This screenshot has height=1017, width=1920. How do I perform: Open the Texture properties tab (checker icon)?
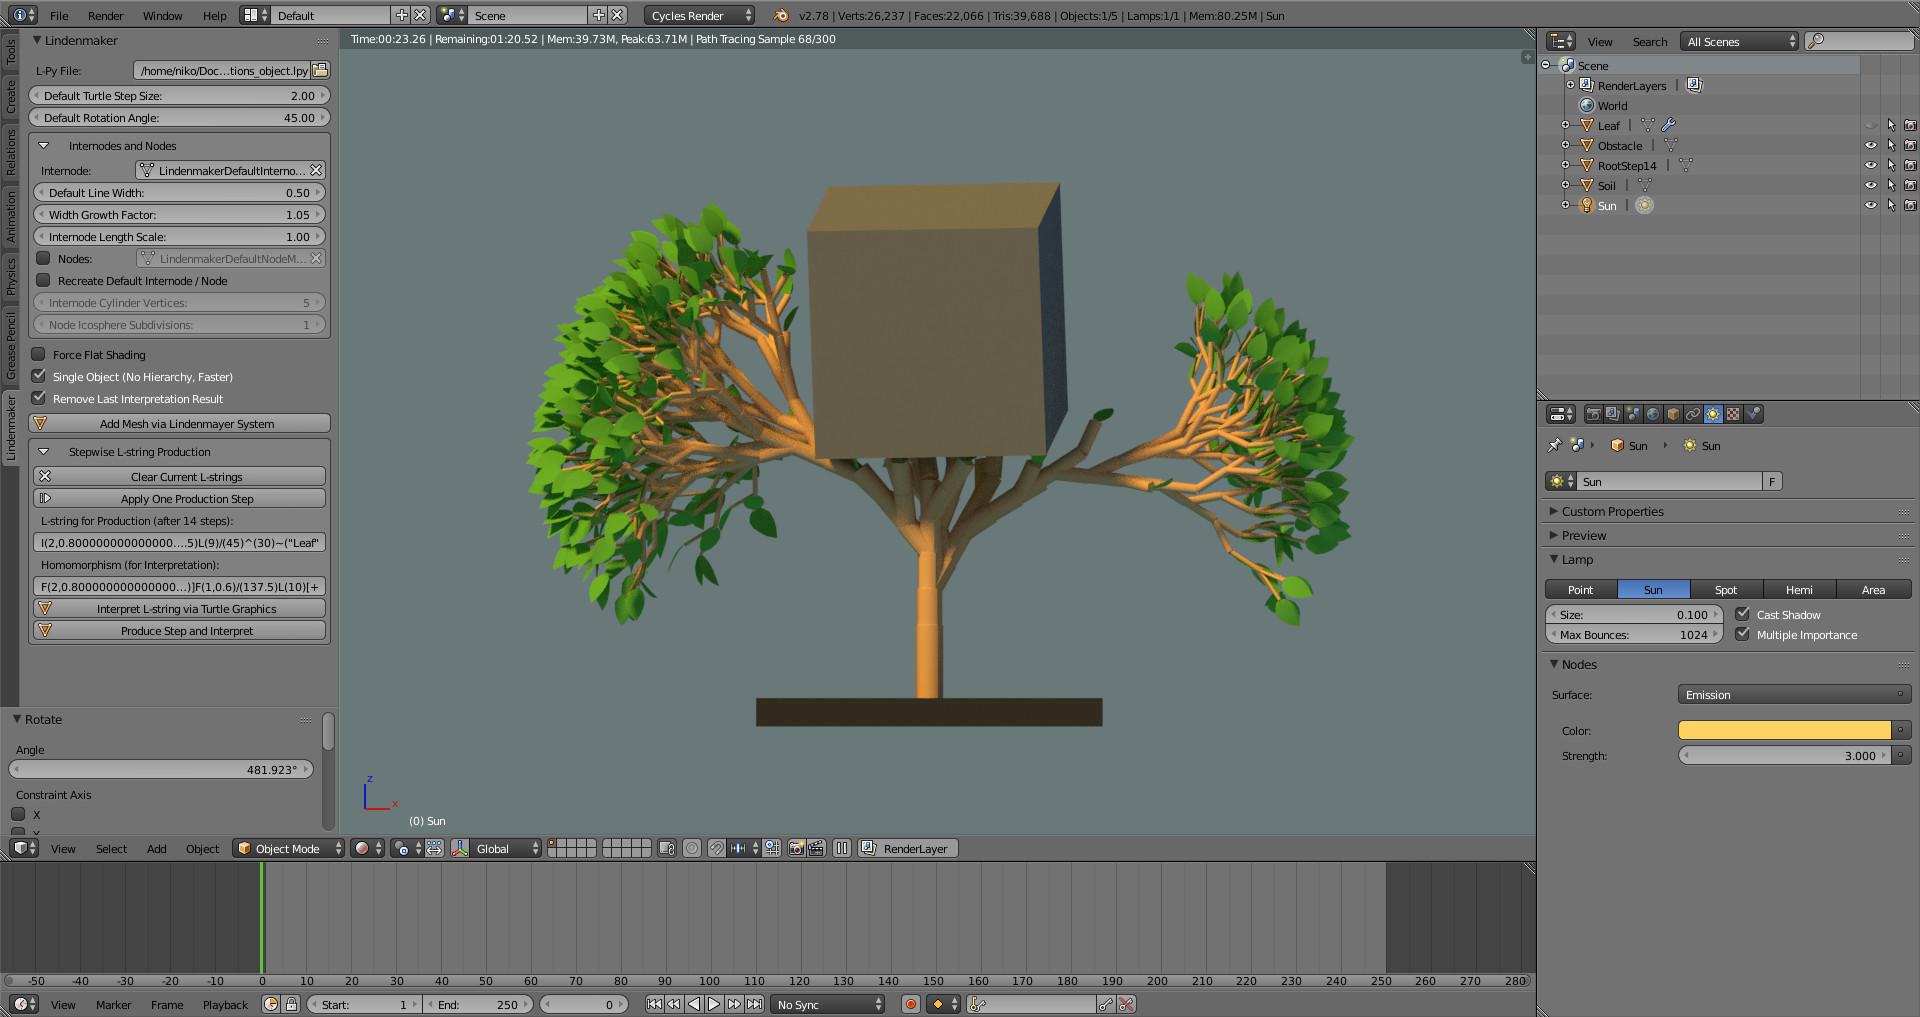point(1733,414)
